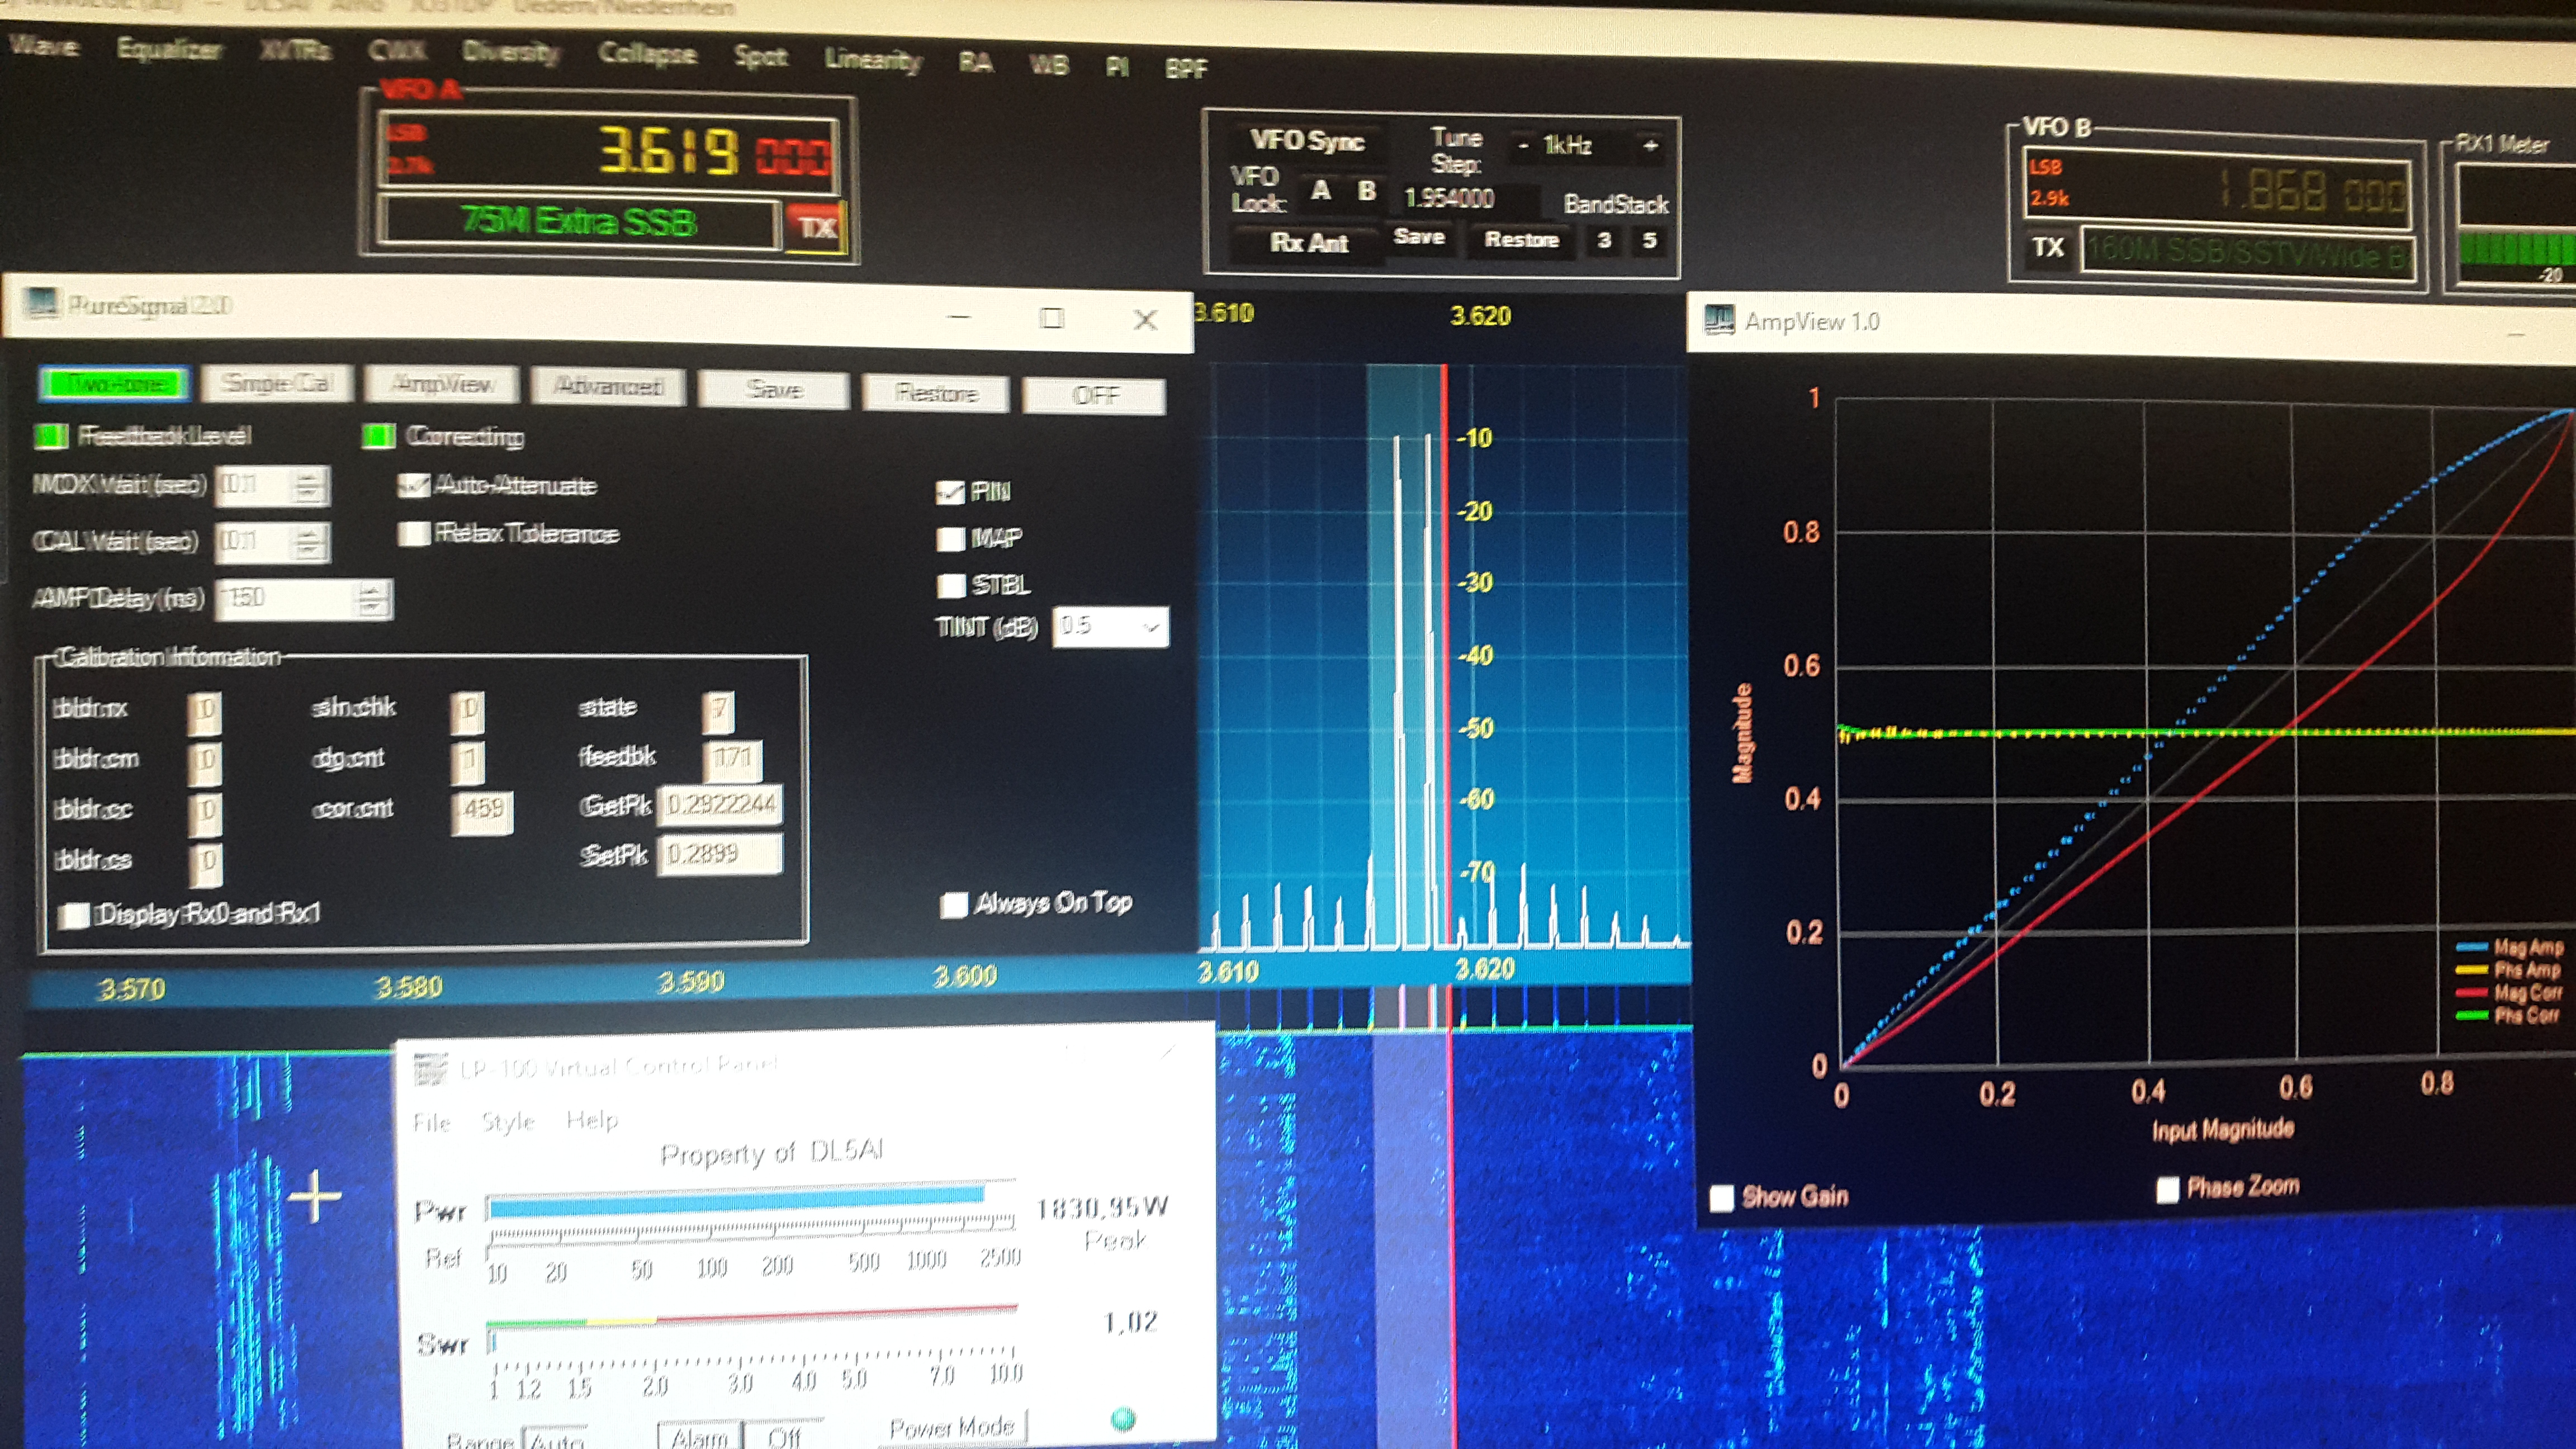The height and width of the screenshot is (1449, 2576).
Task: Open the Diversity menu
Action: [x=510, y=52]
